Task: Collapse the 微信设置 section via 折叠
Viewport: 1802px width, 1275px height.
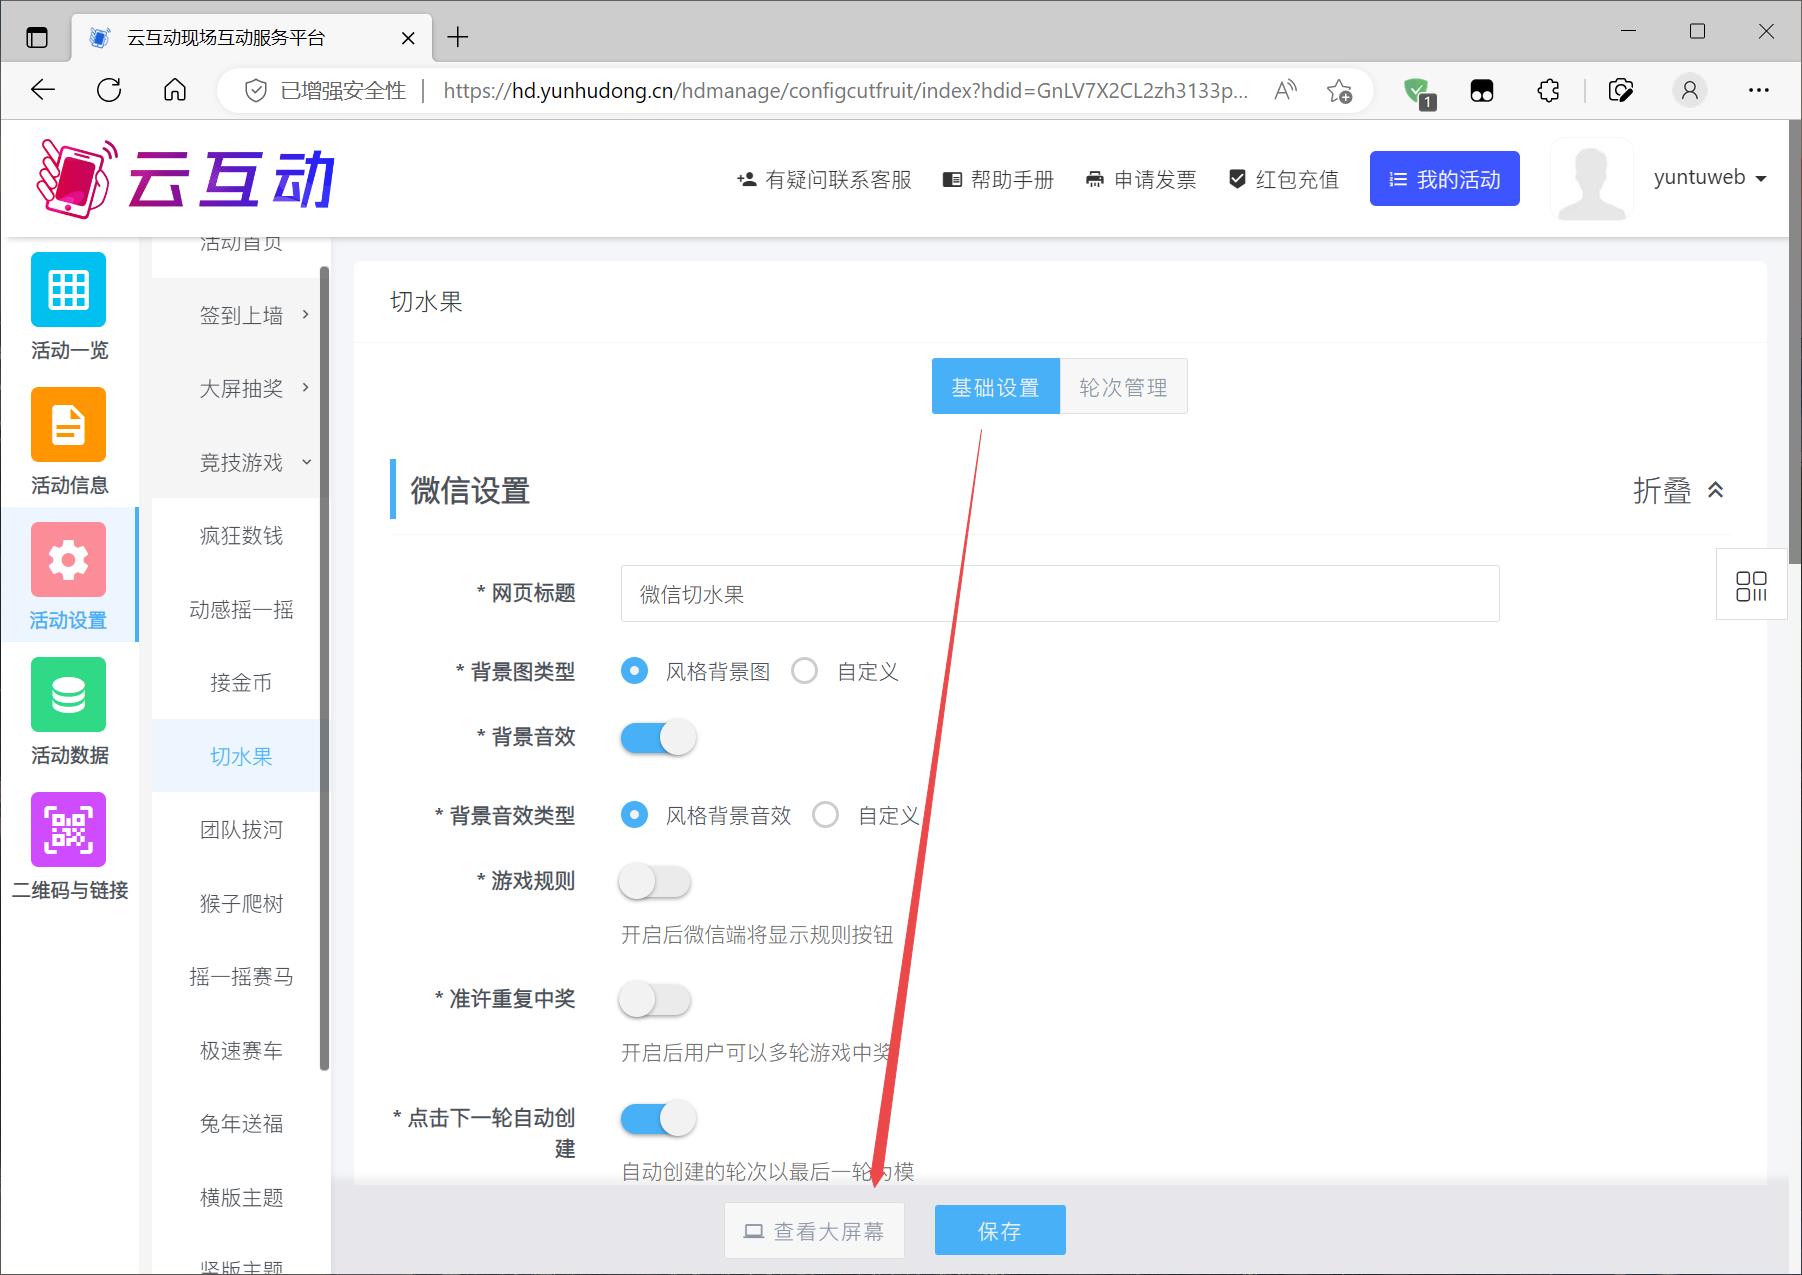Action: [1679, 490]
